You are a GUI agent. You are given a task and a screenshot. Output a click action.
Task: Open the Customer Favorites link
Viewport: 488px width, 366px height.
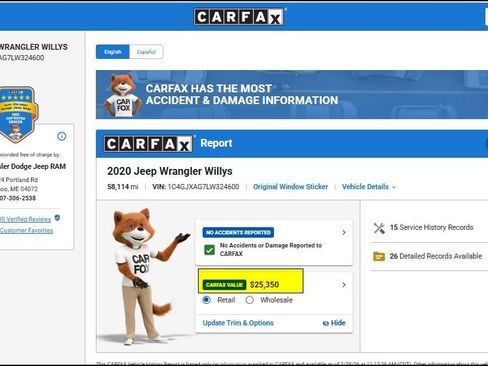click(x=26, y=230)
